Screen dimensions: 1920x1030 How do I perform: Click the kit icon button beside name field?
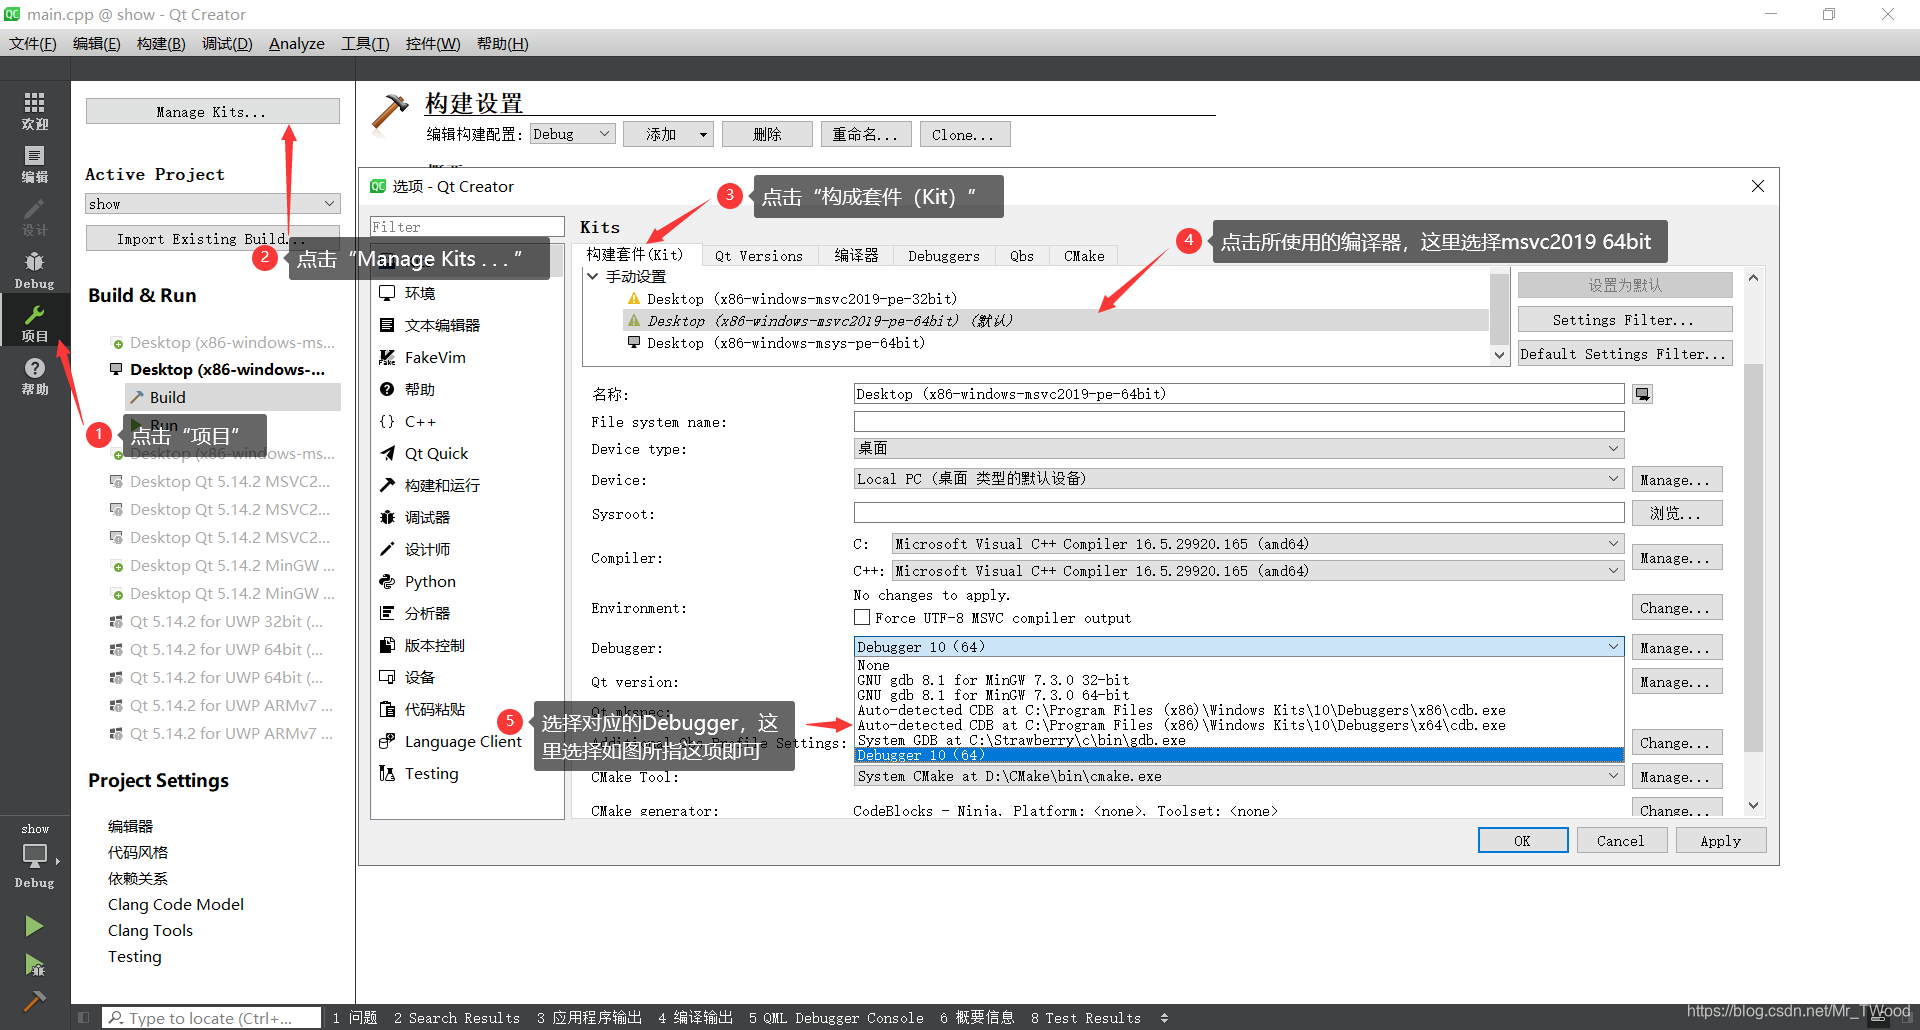pos(1642,394)
